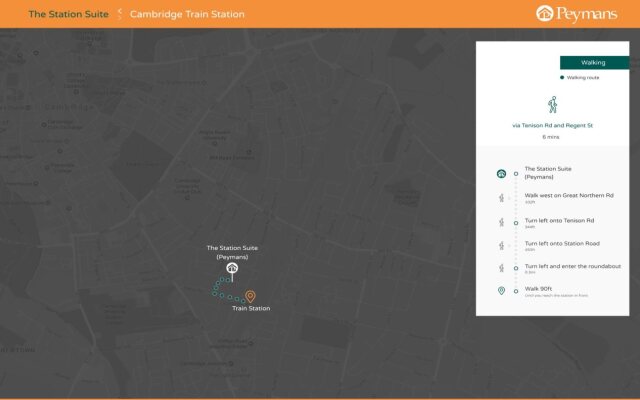This screenshot has width=640, height=400.
Task: Click the 'Walking route' legend label
Action: [583, 78]
